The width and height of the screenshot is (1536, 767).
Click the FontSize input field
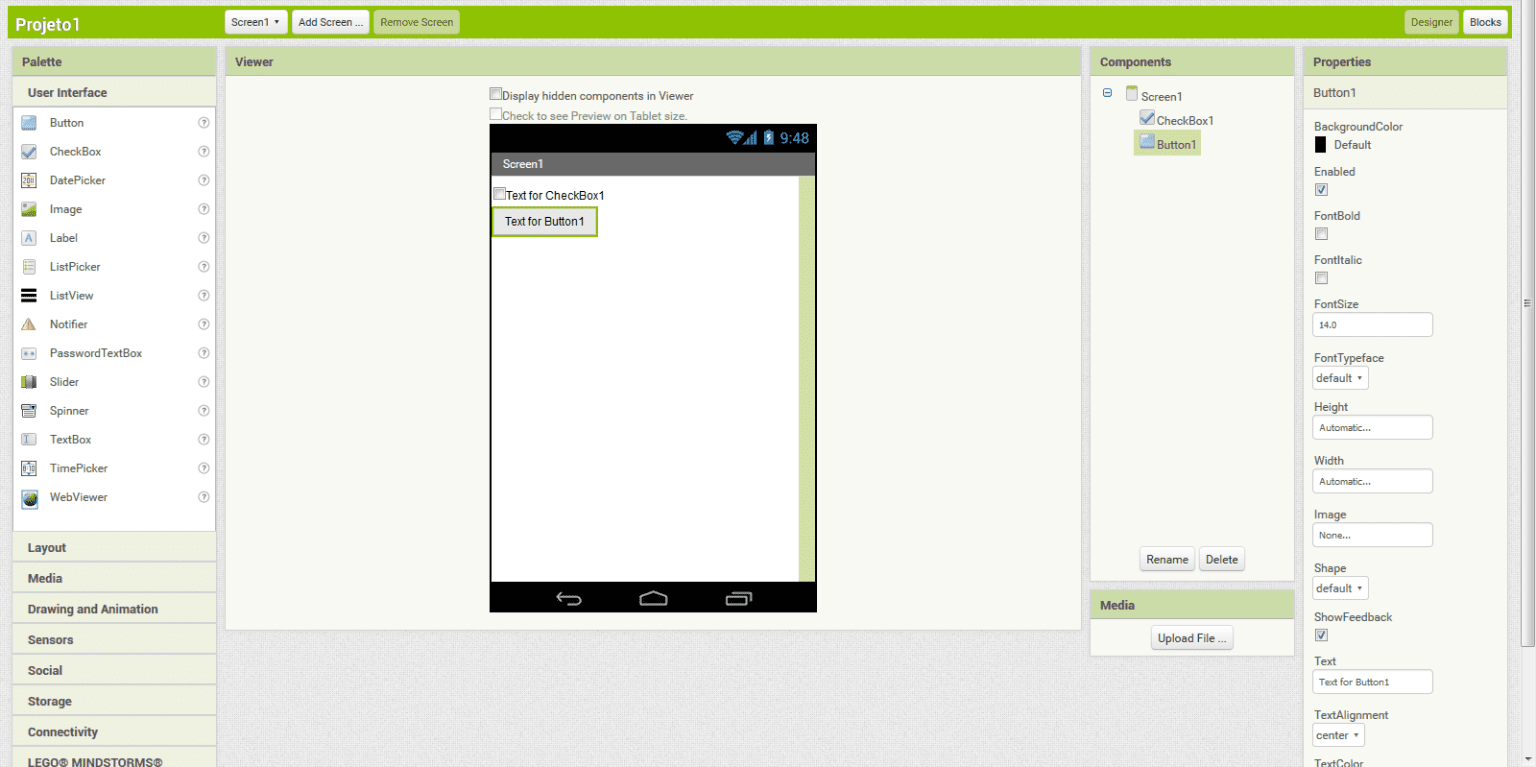[1372, 324]
